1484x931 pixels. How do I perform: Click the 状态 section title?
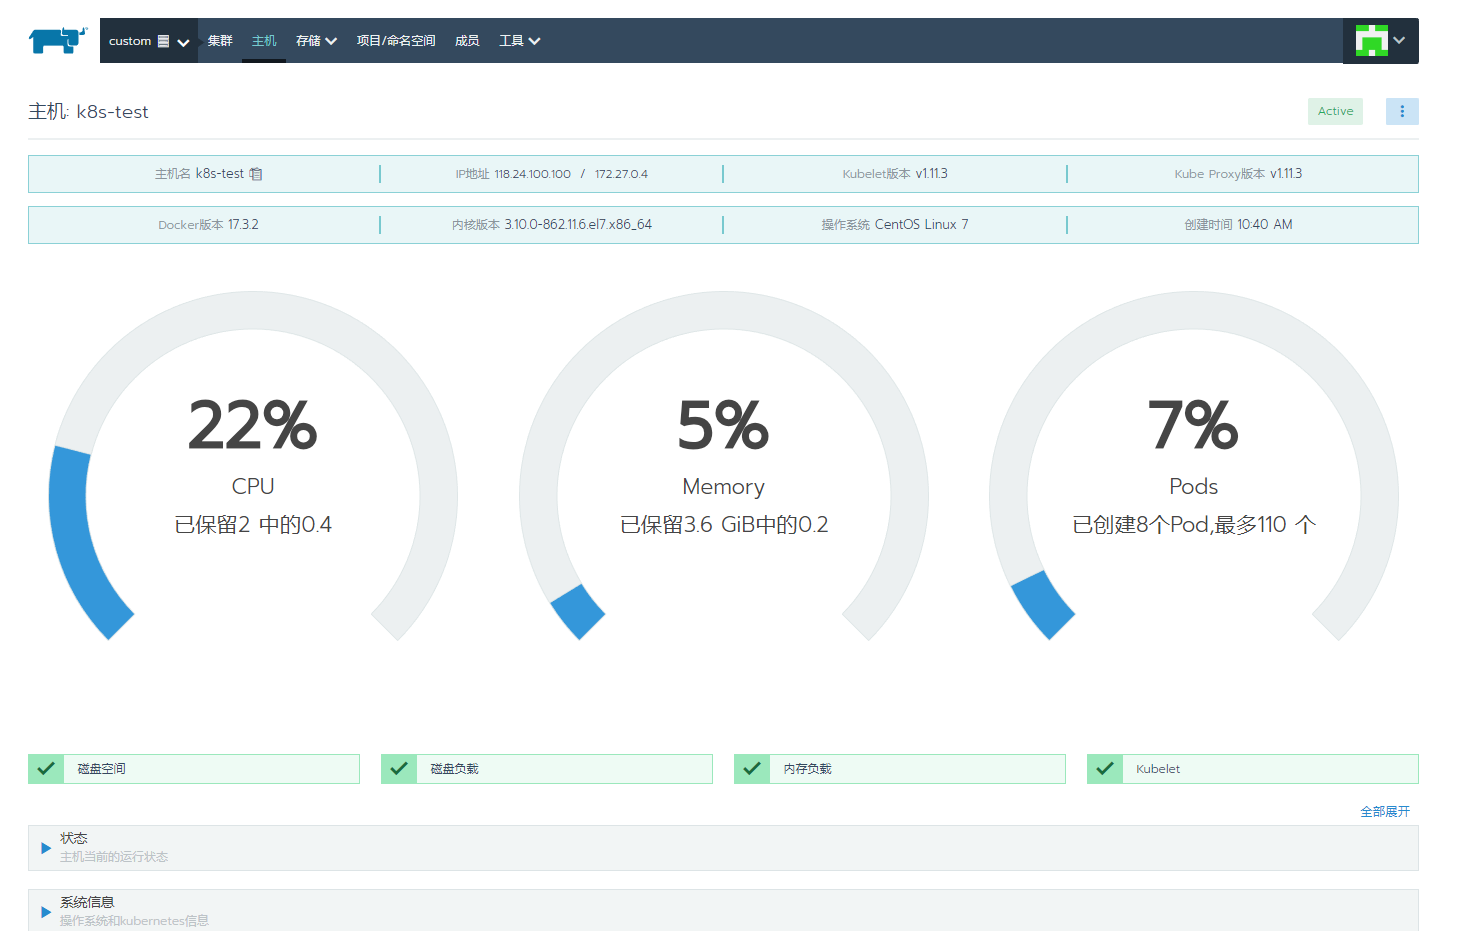(x=74, y=838)
